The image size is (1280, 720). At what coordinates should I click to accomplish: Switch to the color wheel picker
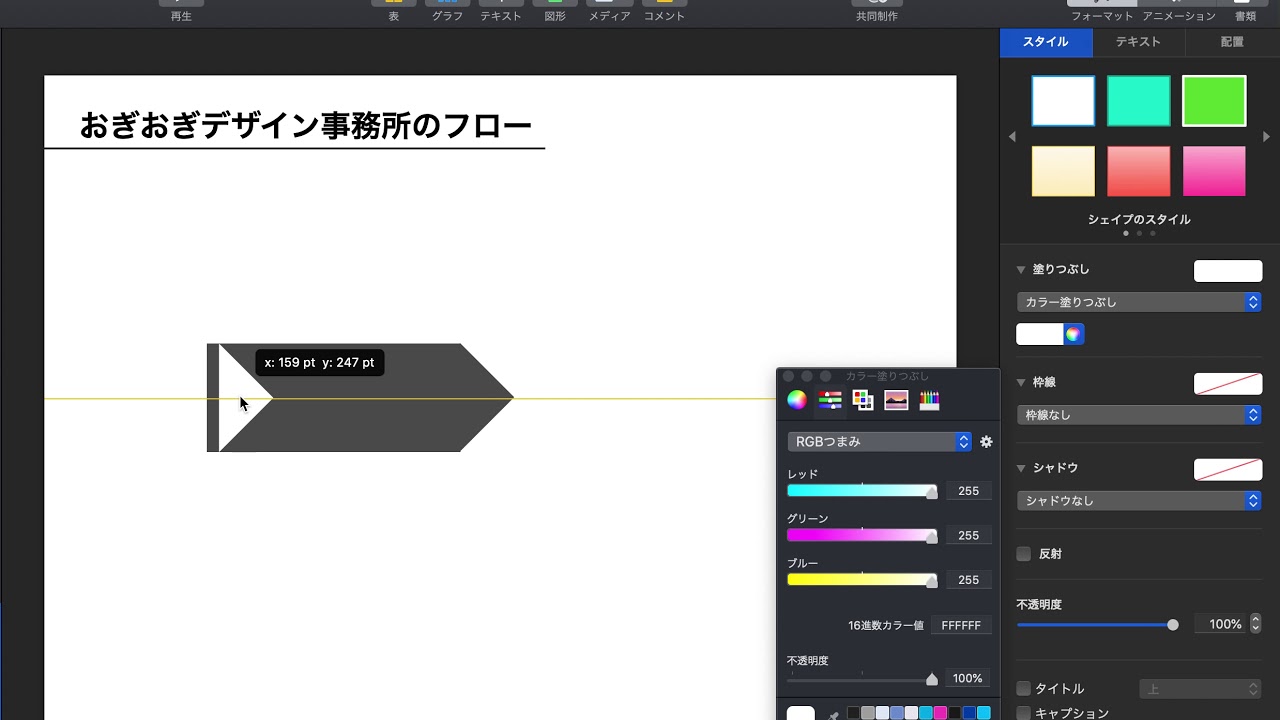coord(796,399)
